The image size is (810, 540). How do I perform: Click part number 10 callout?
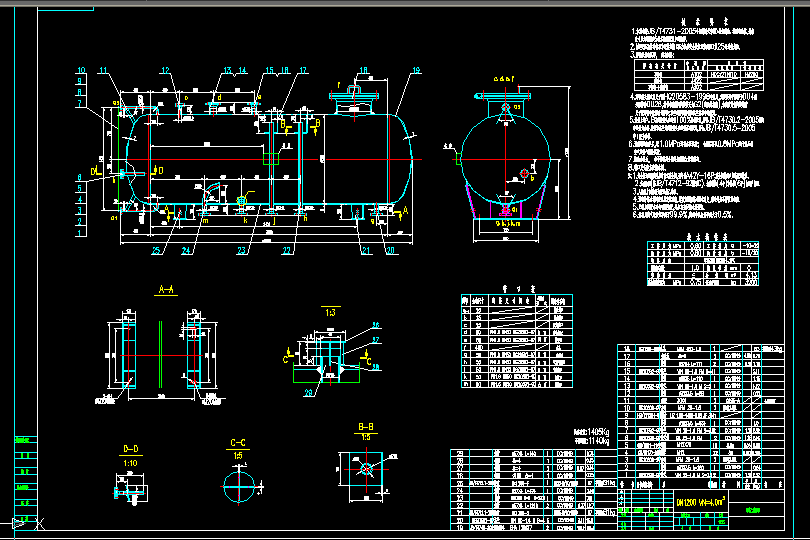point(81,69)
